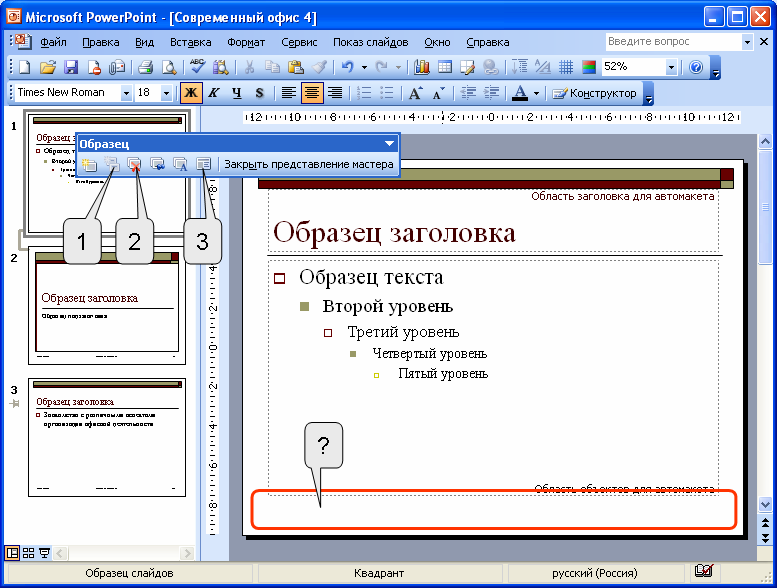This screenshot has width=777, height=588.
Task: Expand the undo history dropdown arrow
Action: [364, 67]
